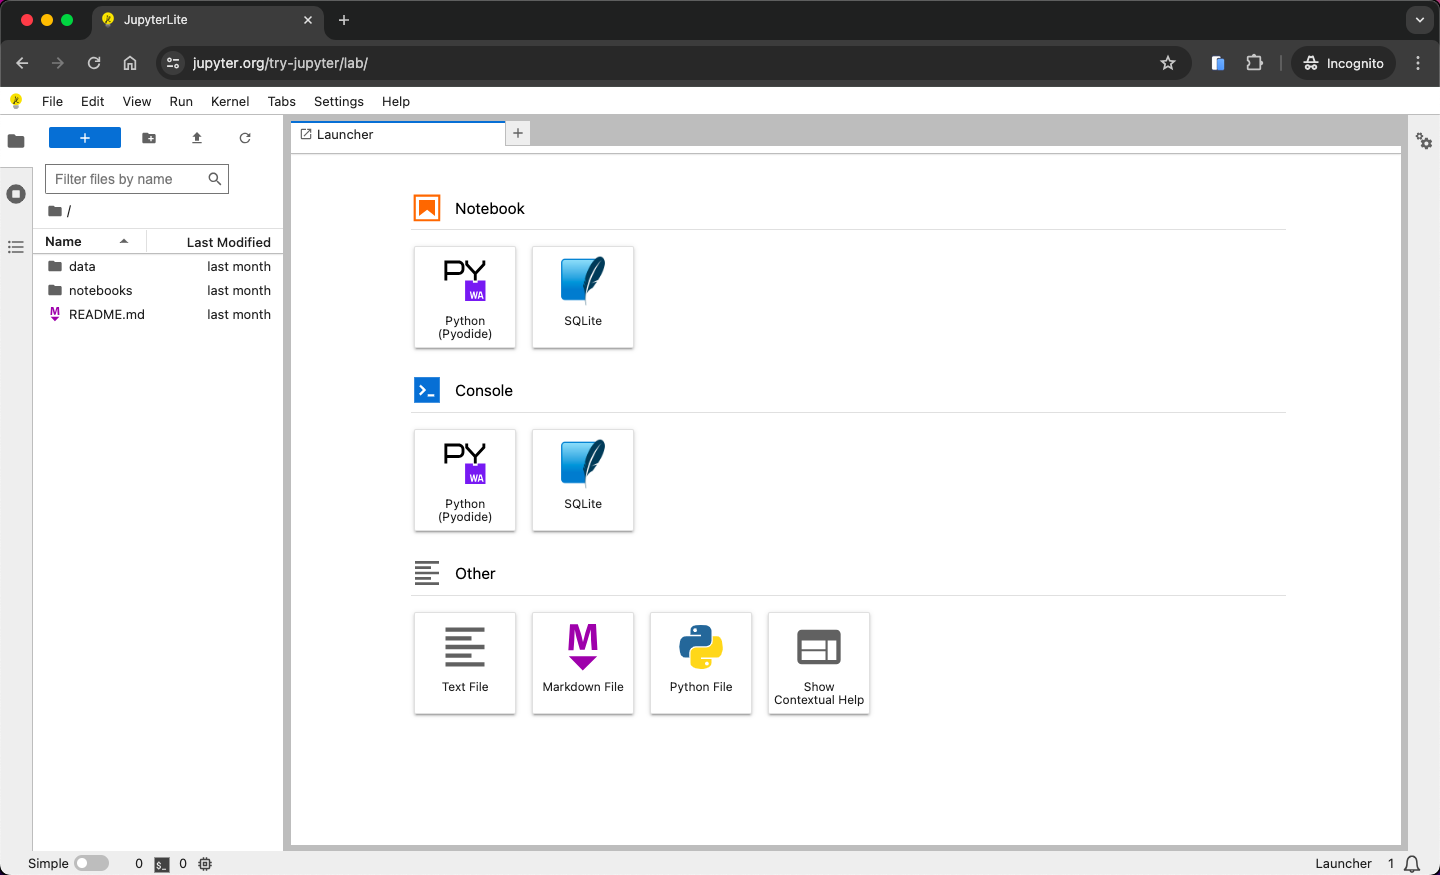Click the Upload Files icon
Screen dimensions: 1440x875
[x=197, y=138]
